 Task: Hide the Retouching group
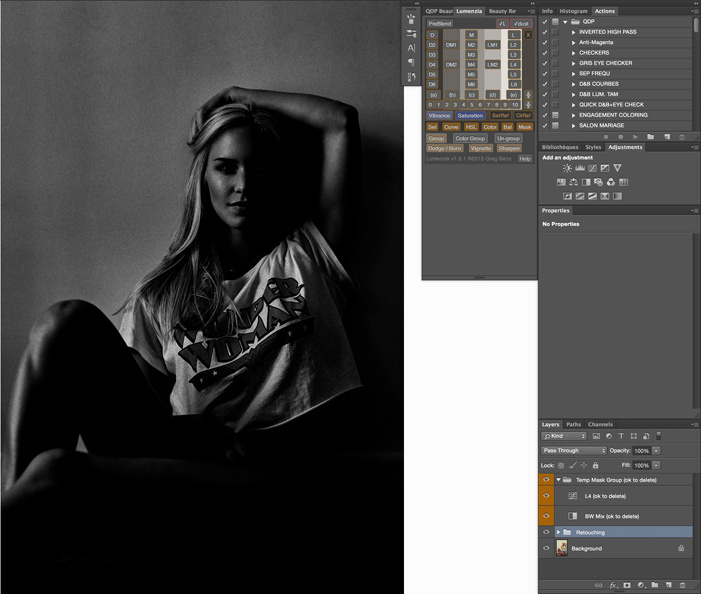[x=546, y=532]
